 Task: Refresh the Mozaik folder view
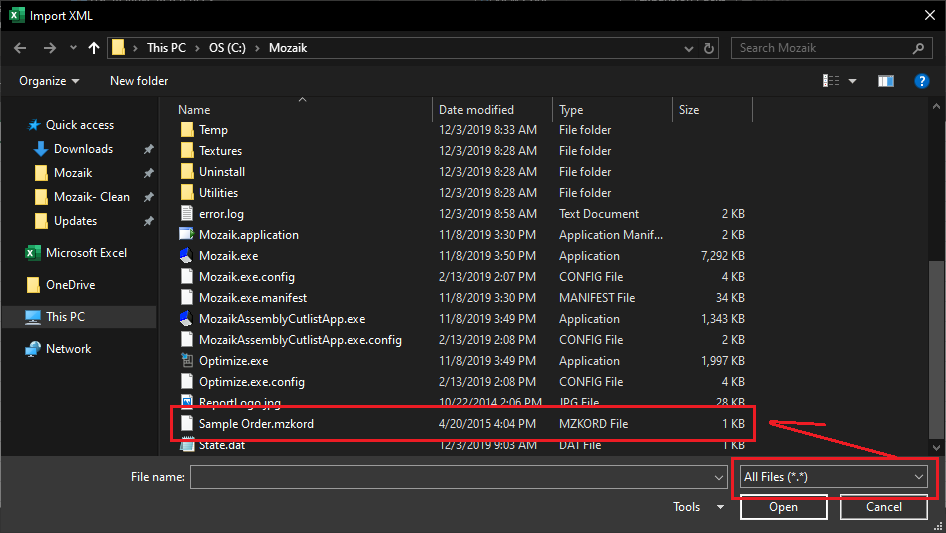709,48
